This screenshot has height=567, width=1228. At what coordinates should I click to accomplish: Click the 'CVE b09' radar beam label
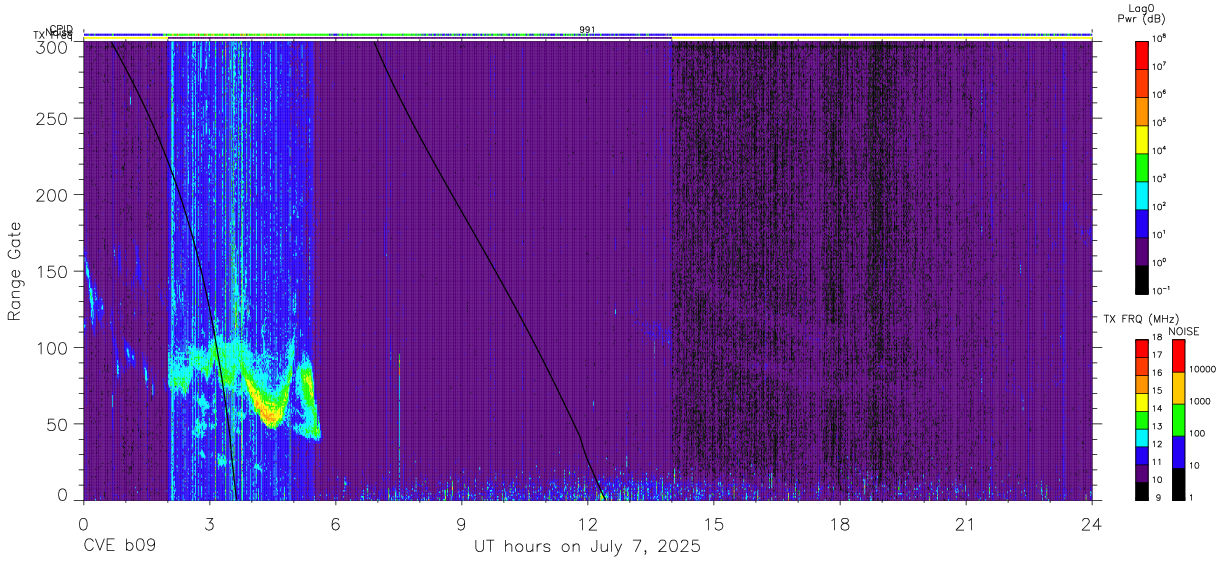(119, 547)
